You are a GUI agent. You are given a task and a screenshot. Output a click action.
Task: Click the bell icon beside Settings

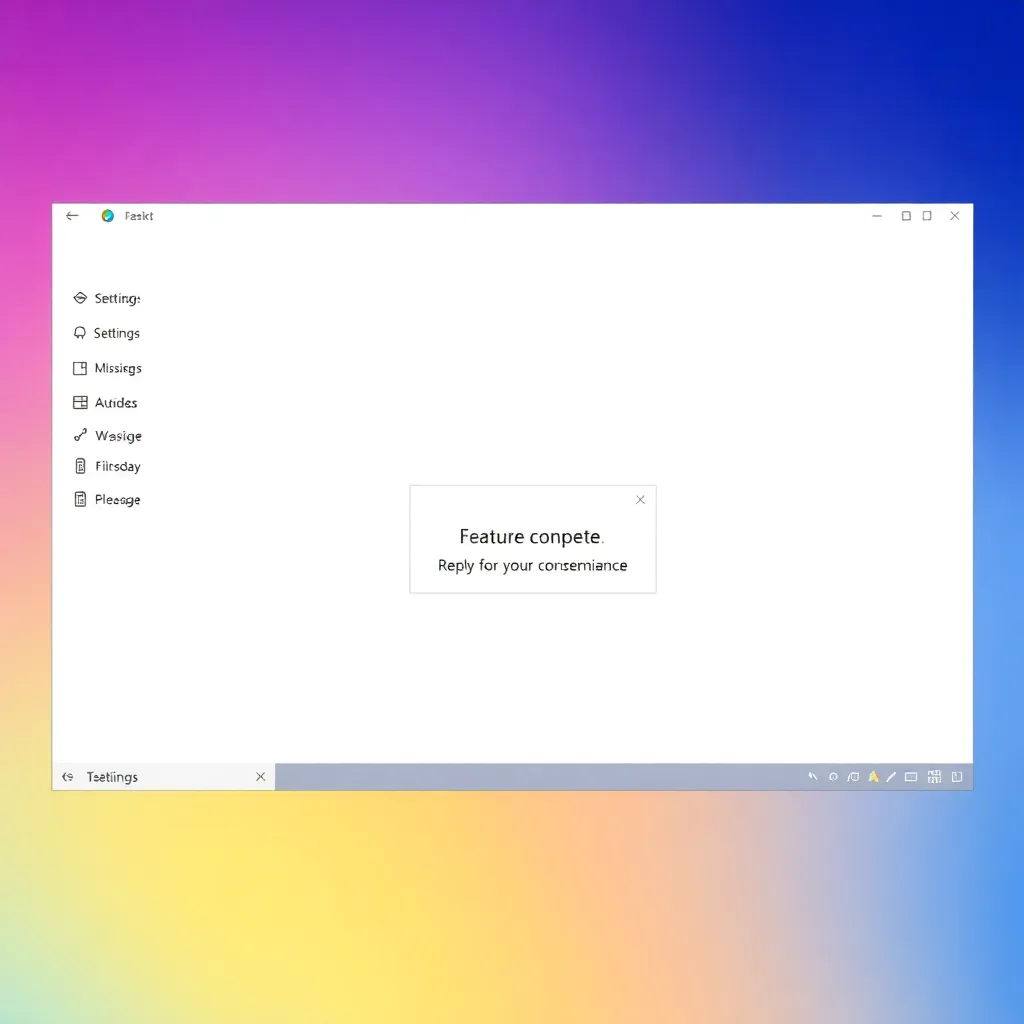(80, 333)
